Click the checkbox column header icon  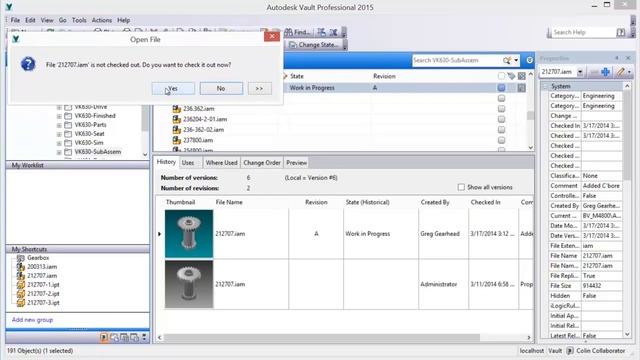tap(501, 76)
